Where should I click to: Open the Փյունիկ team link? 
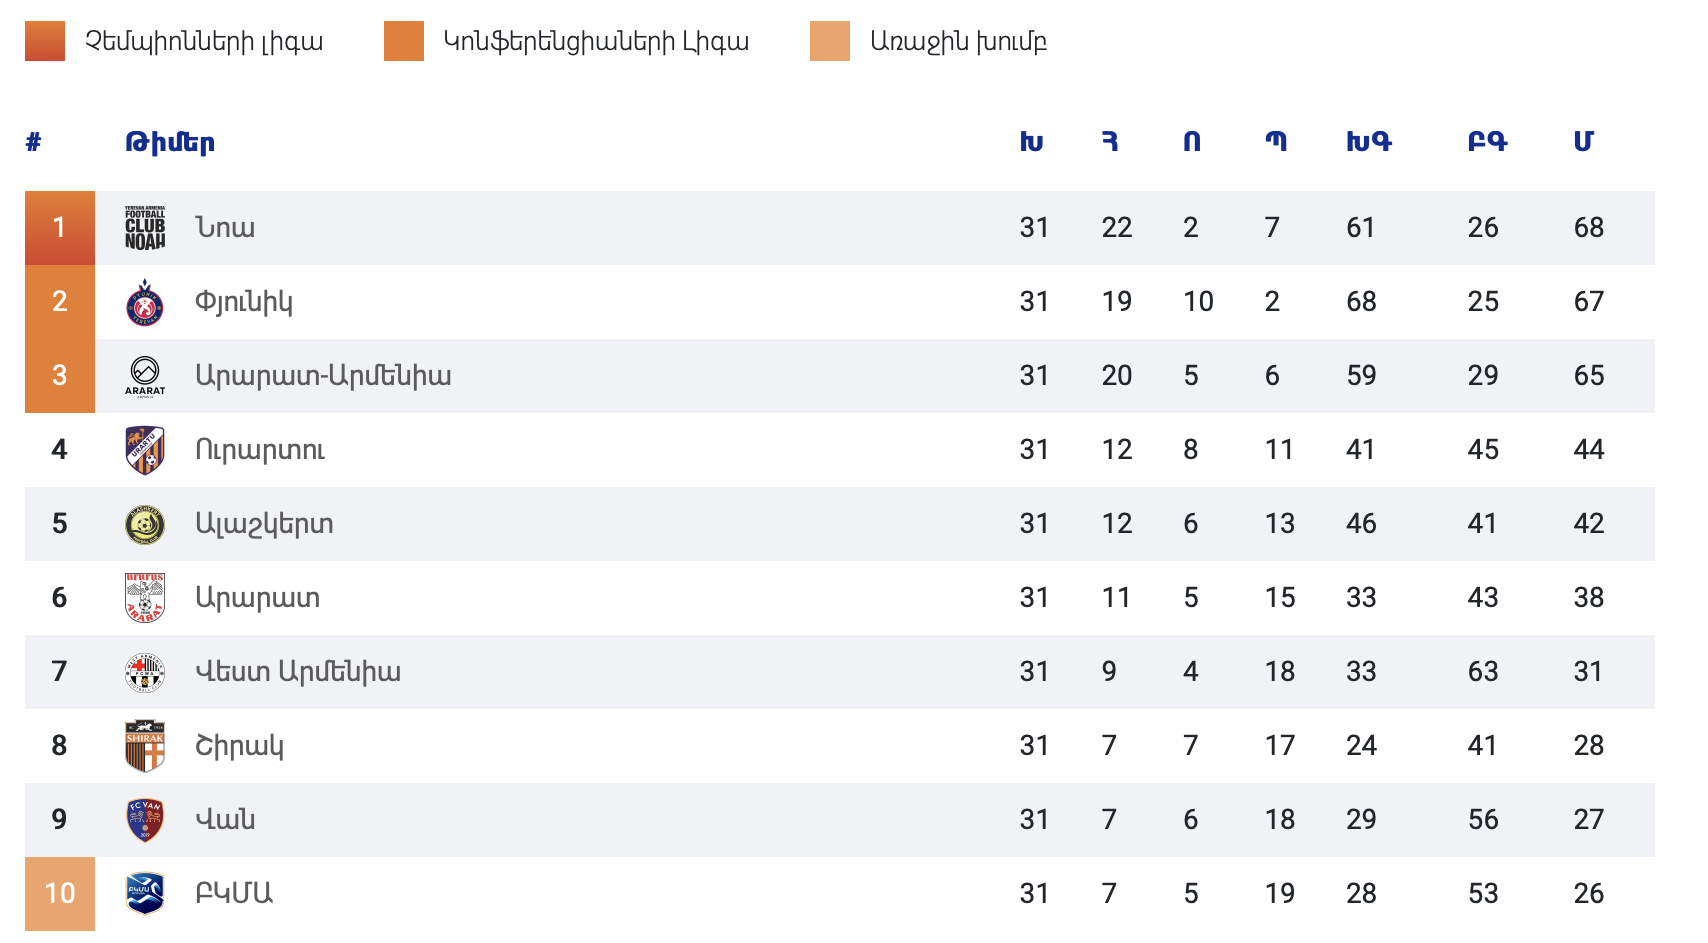244,302
